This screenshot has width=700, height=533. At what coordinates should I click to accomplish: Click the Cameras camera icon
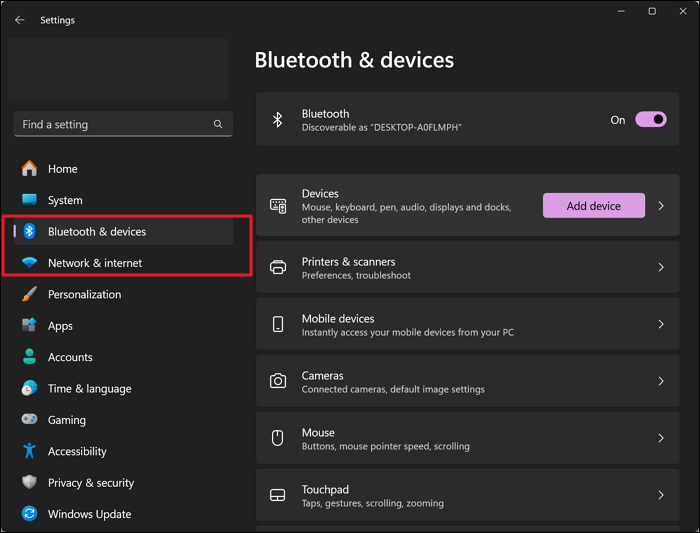pos(278,381)
